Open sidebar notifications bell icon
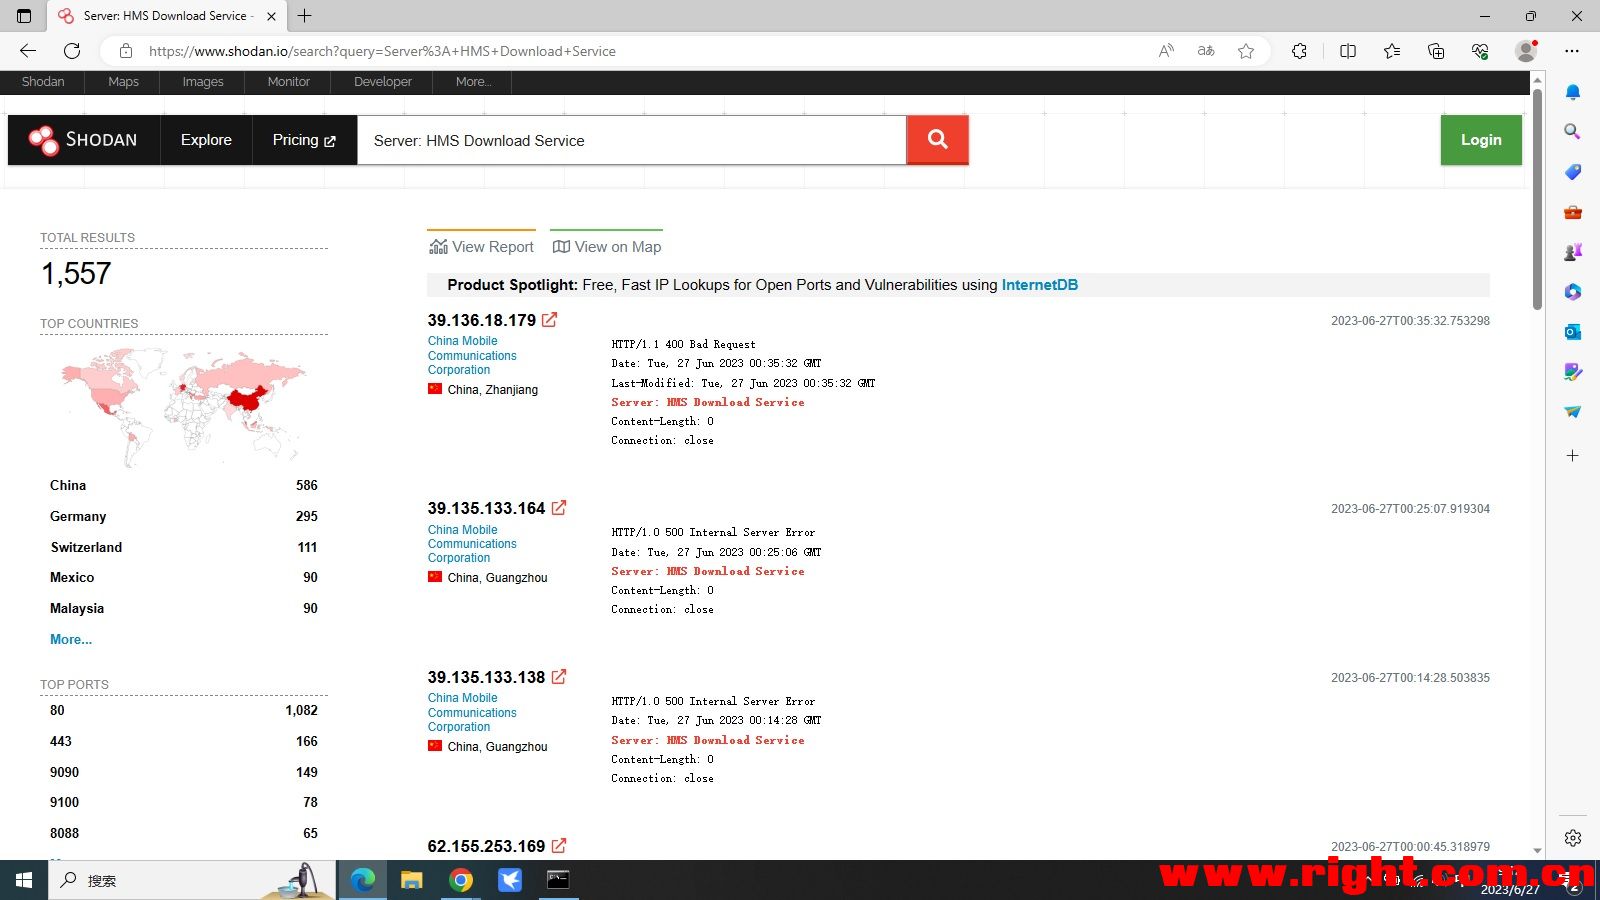 pos(1573,92)
